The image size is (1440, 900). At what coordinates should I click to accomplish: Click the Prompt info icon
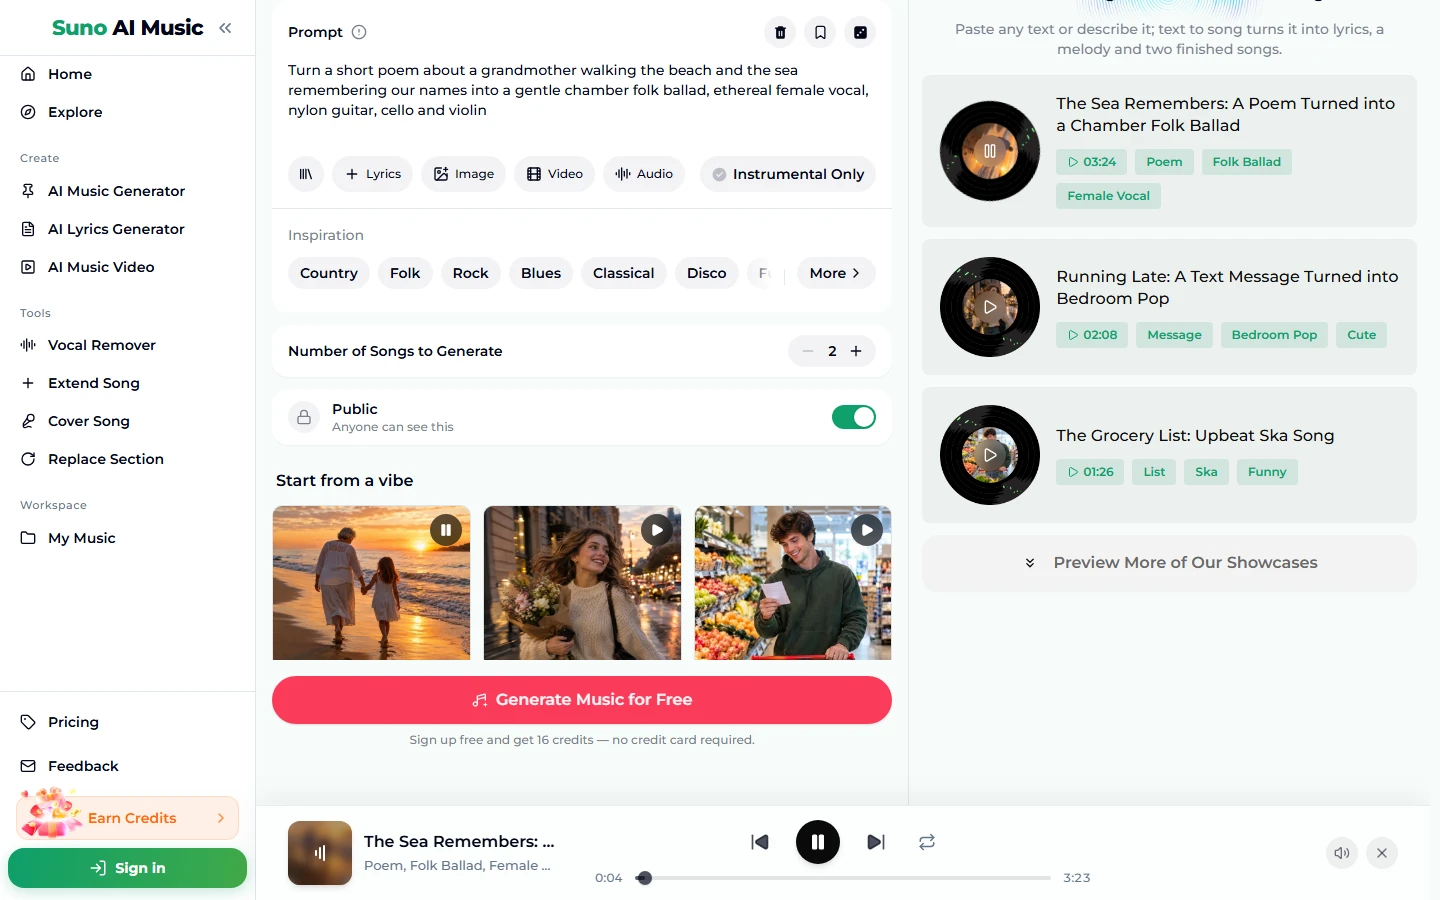359,32
